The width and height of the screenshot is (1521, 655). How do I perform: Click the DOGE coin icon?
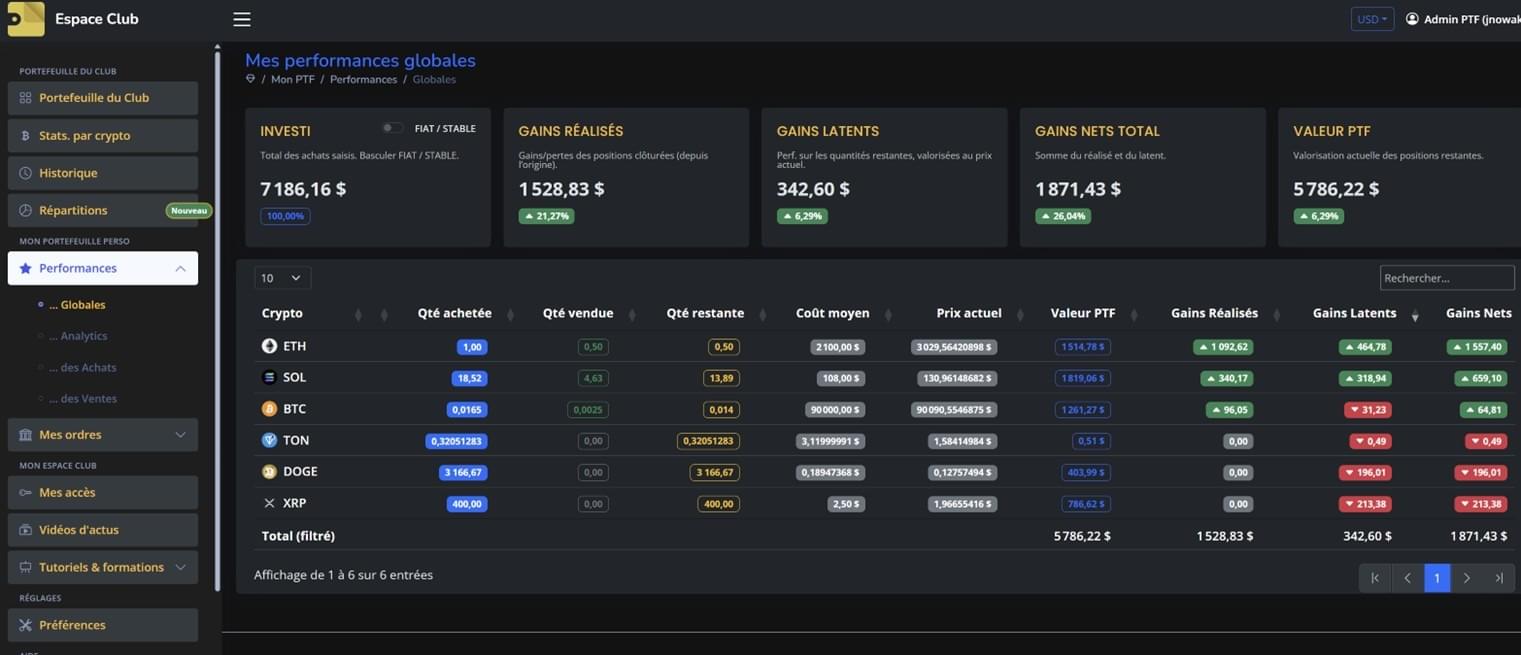click(269, 472)
